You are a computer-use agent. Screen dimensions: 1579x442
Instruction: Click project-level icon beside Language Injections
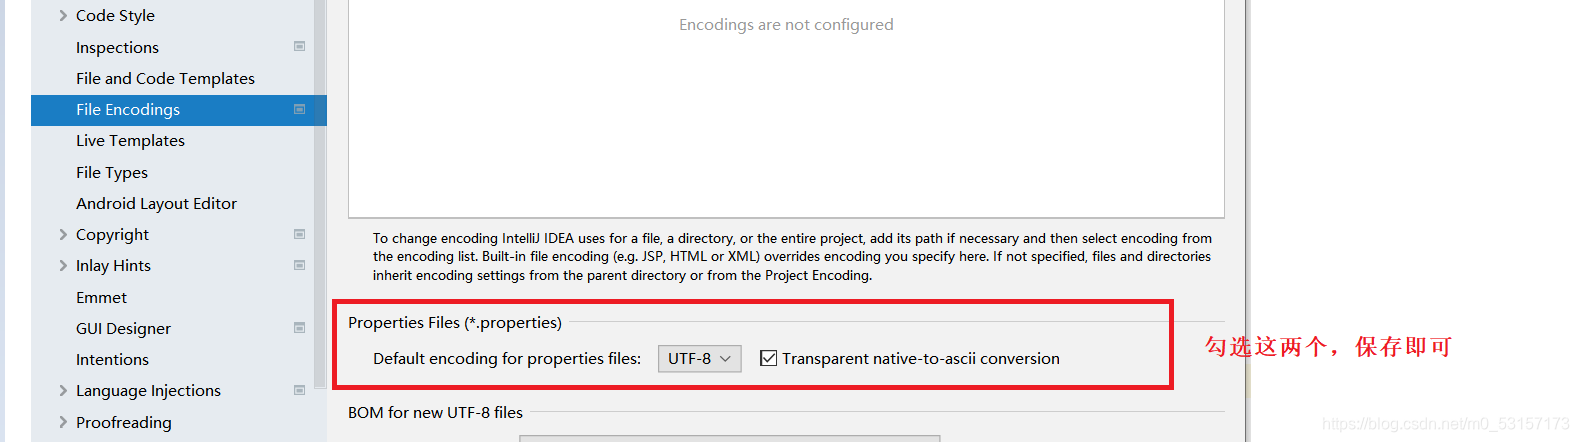299,390
